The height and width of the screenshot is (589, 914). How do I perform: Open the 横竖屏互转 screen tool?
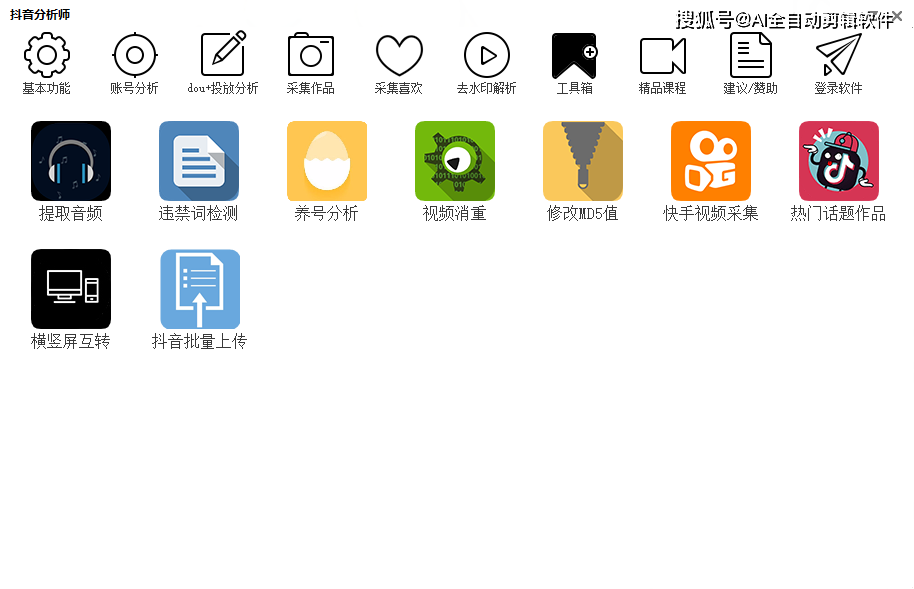(71, 300)
